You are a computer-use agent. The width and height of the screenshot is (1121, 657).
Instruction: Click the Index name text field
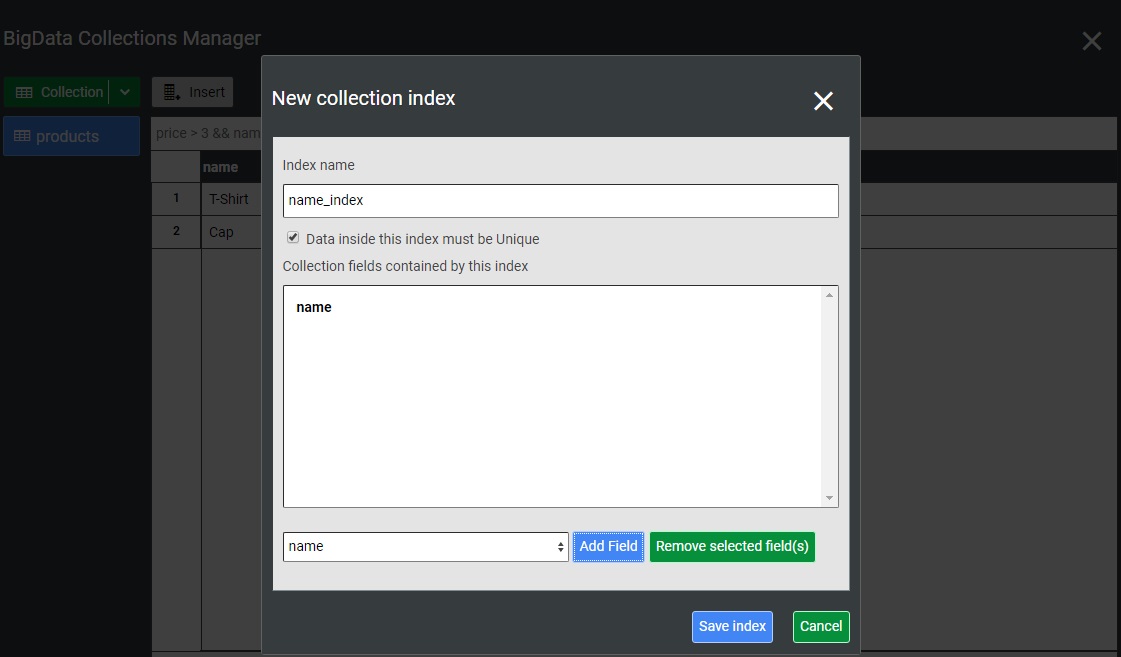pos(560,200)
